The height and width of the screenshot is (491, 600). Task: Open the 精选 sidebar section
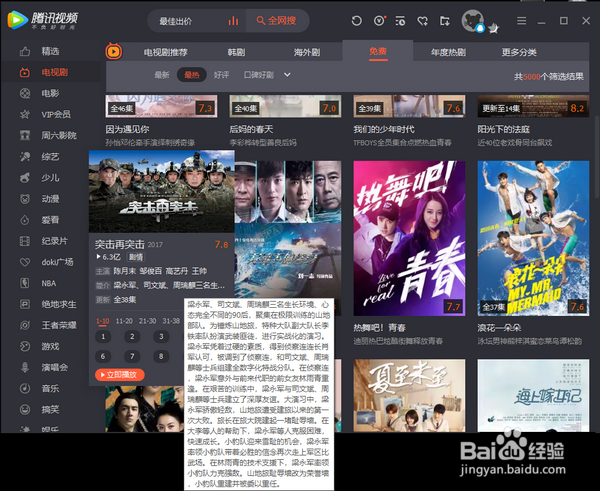click(50, 51)
